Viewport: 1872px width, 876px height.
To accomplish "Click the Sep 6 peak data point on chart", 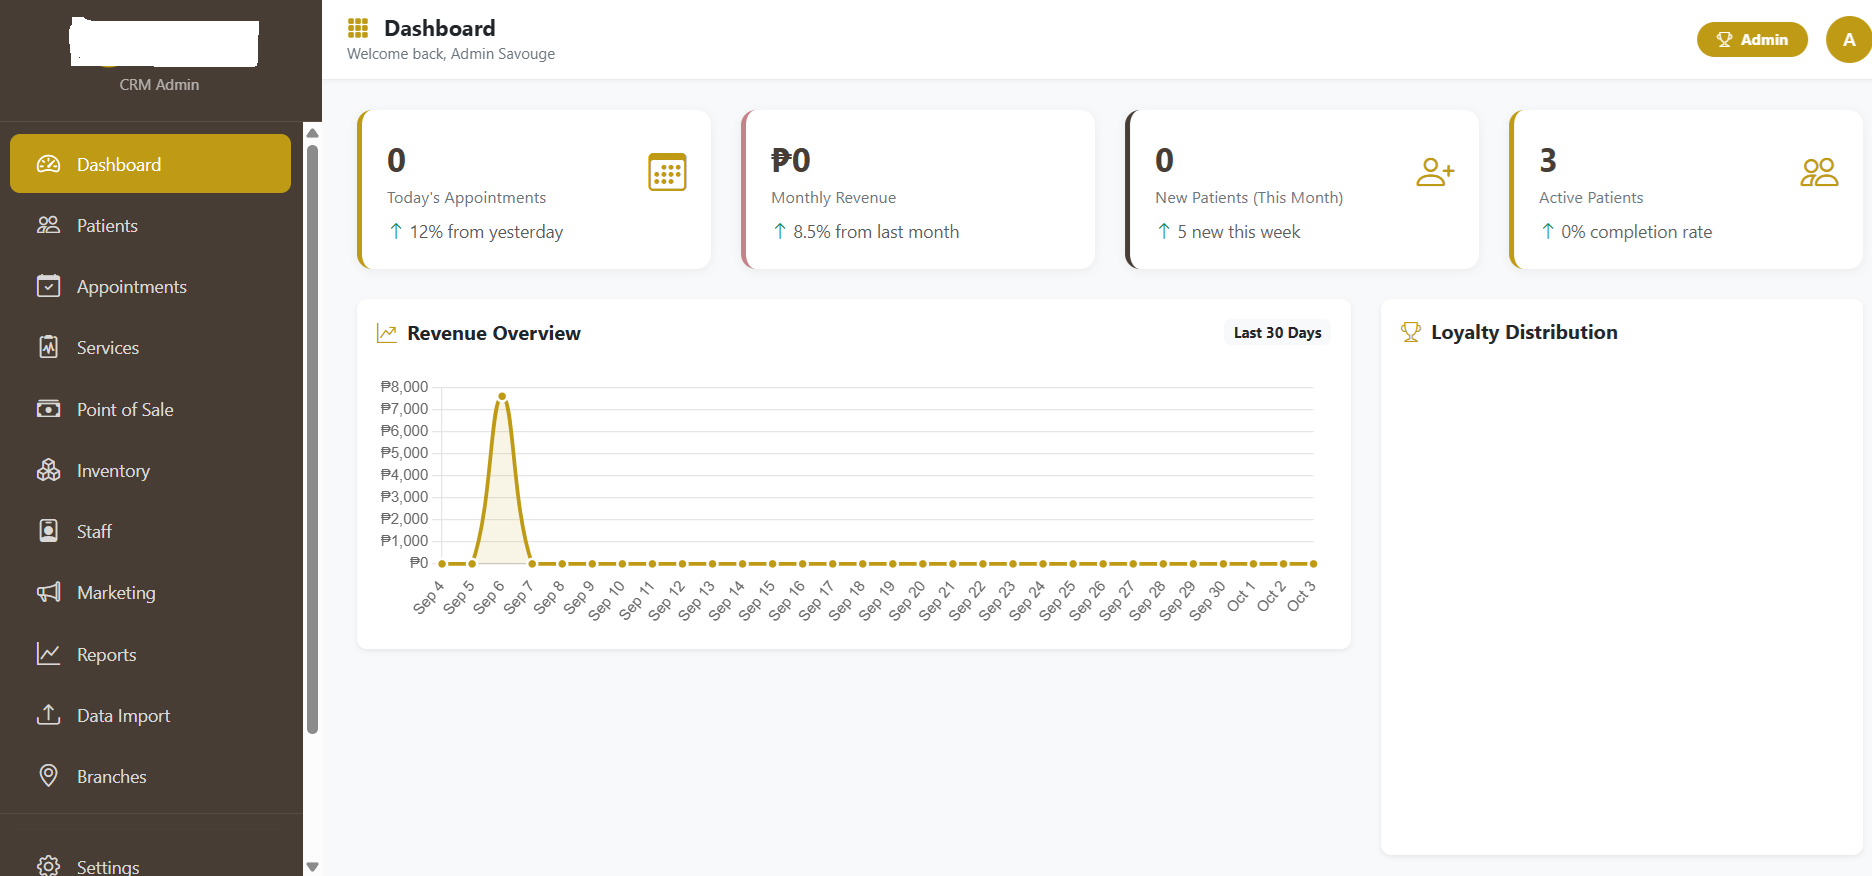I will tap(502, 396).
